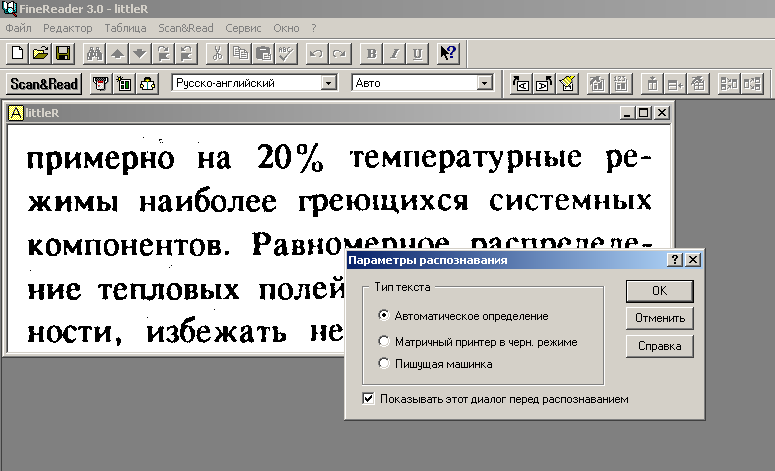Click the ? help button in dialog title bar

pyautogui.click(x=675, y=260)
